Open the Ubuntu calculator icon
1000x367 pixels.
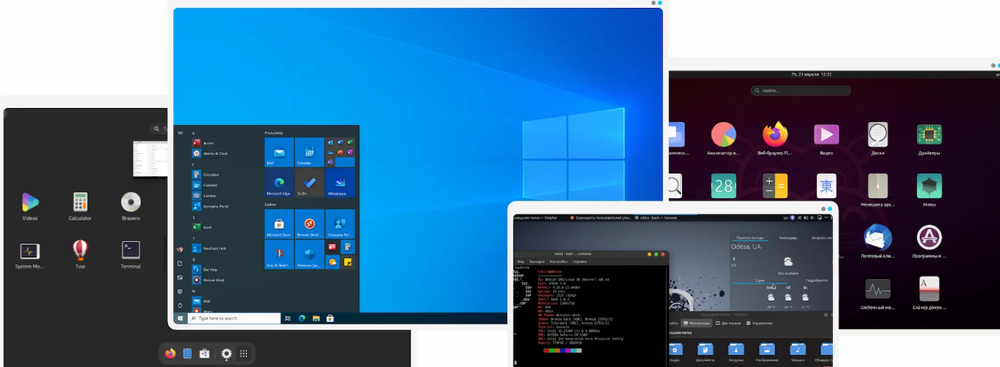click(775, 186)
